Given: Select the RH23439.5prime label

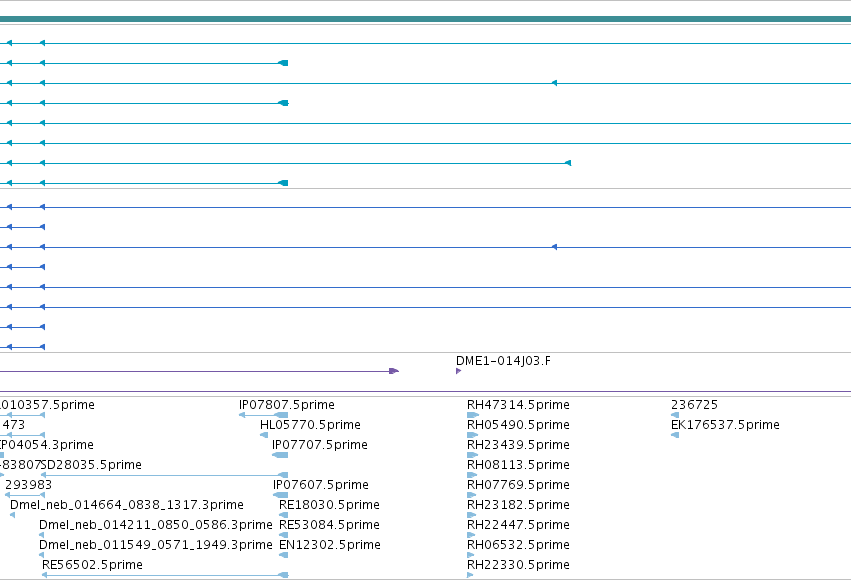Looking at the screenshot, I should [518, 445].
